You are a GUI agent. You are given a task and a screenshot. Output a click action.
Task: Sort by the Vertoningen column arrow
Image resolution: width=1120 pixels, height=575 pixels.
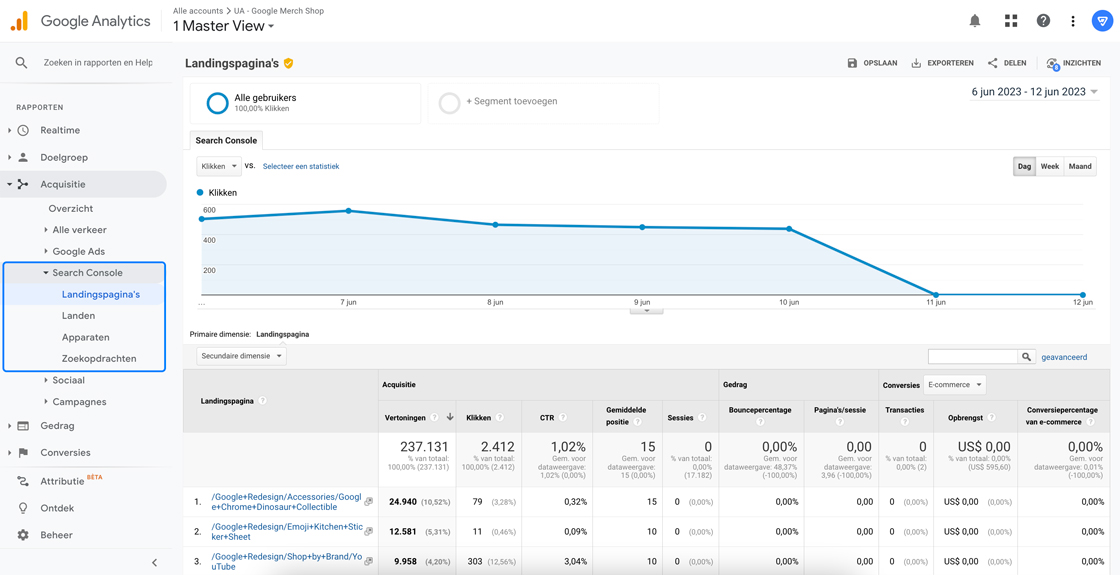pos(450,417)
